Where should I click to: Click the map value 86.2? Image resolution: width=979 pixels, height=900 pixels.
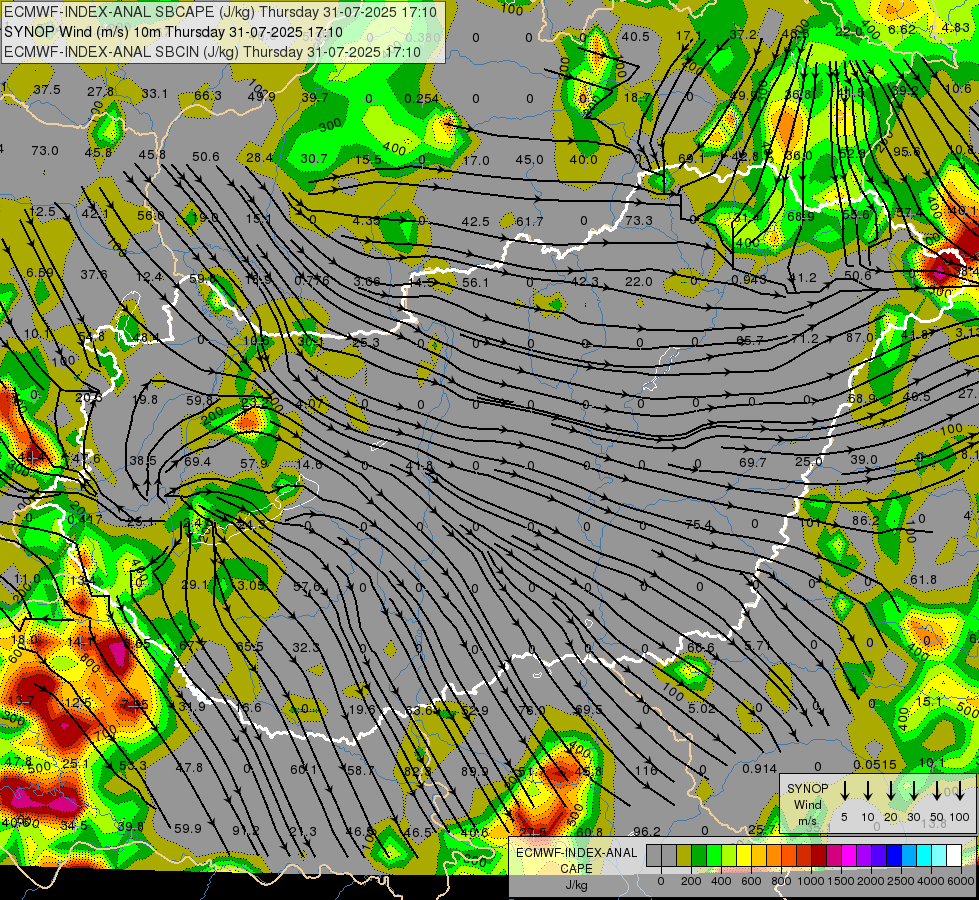(x=865, y=520)
